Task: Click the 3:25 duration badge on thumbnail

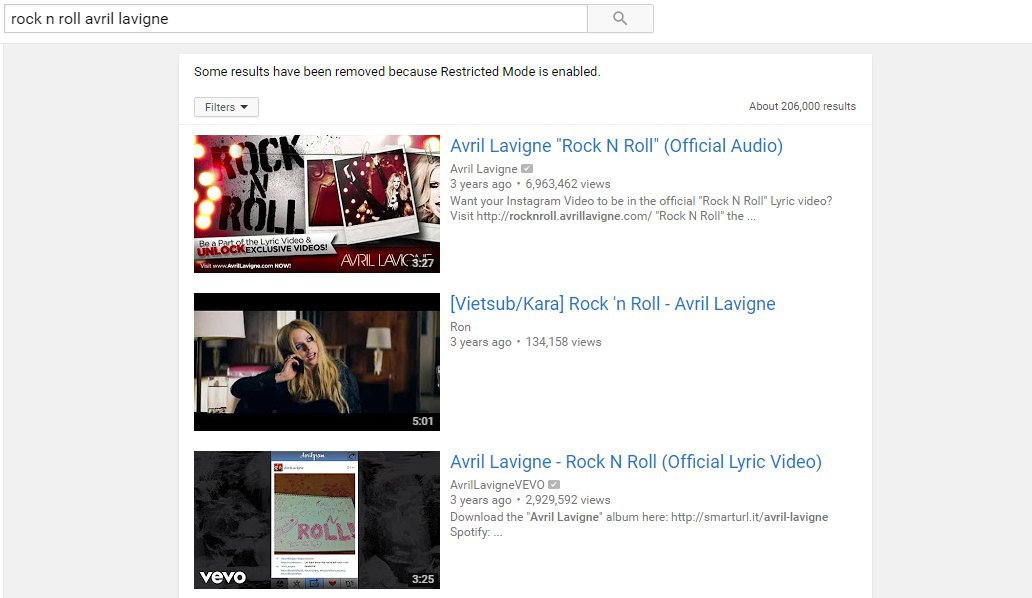Action: coord(423,579)
